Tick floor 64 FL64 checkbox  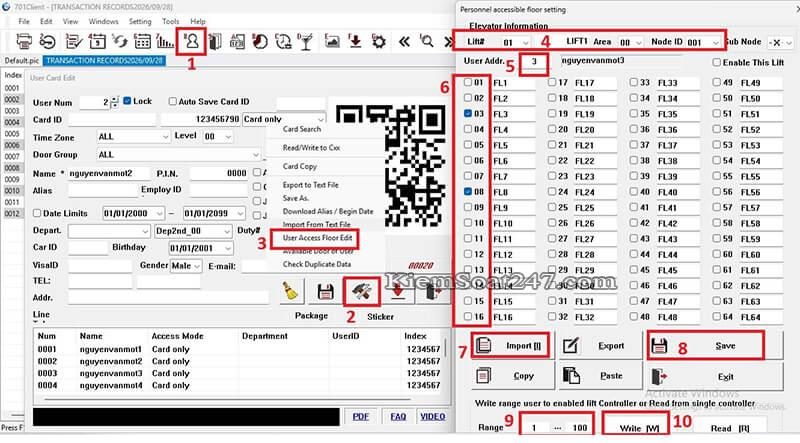pyautogui.click(x=717, y=316)
